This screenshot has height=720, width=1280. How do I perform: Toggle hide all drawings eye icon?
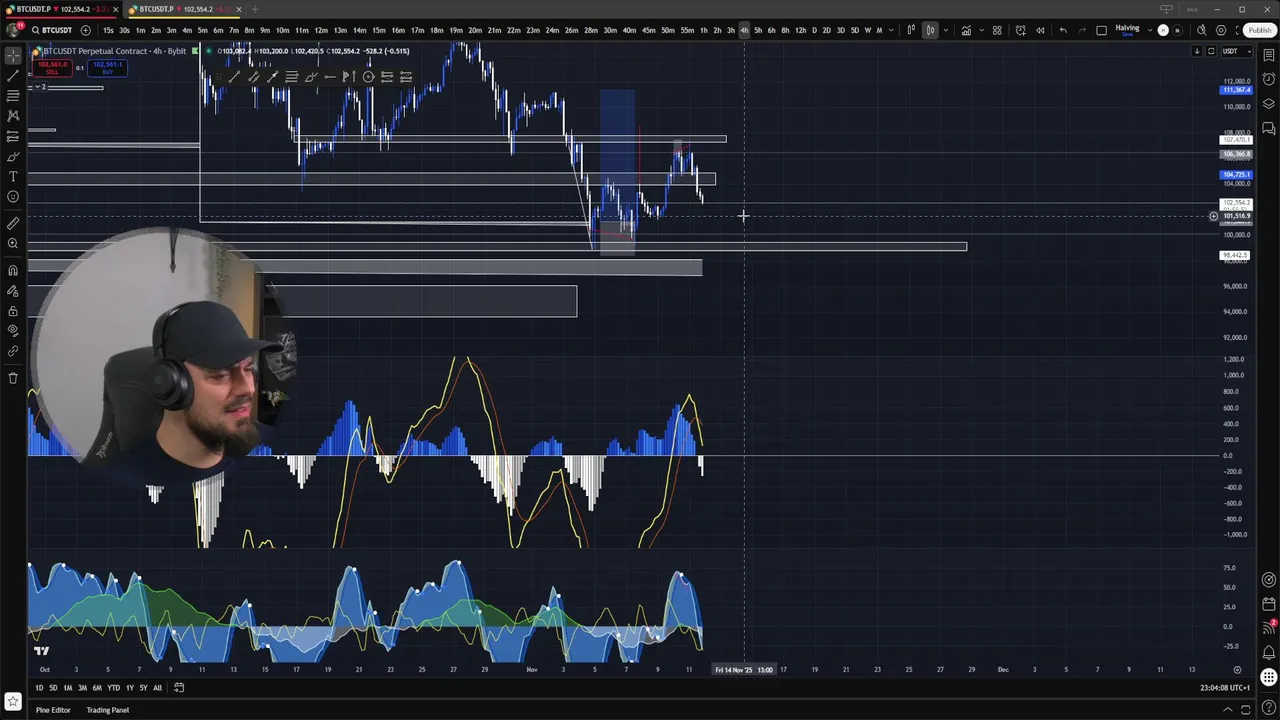tap(13, 331)
